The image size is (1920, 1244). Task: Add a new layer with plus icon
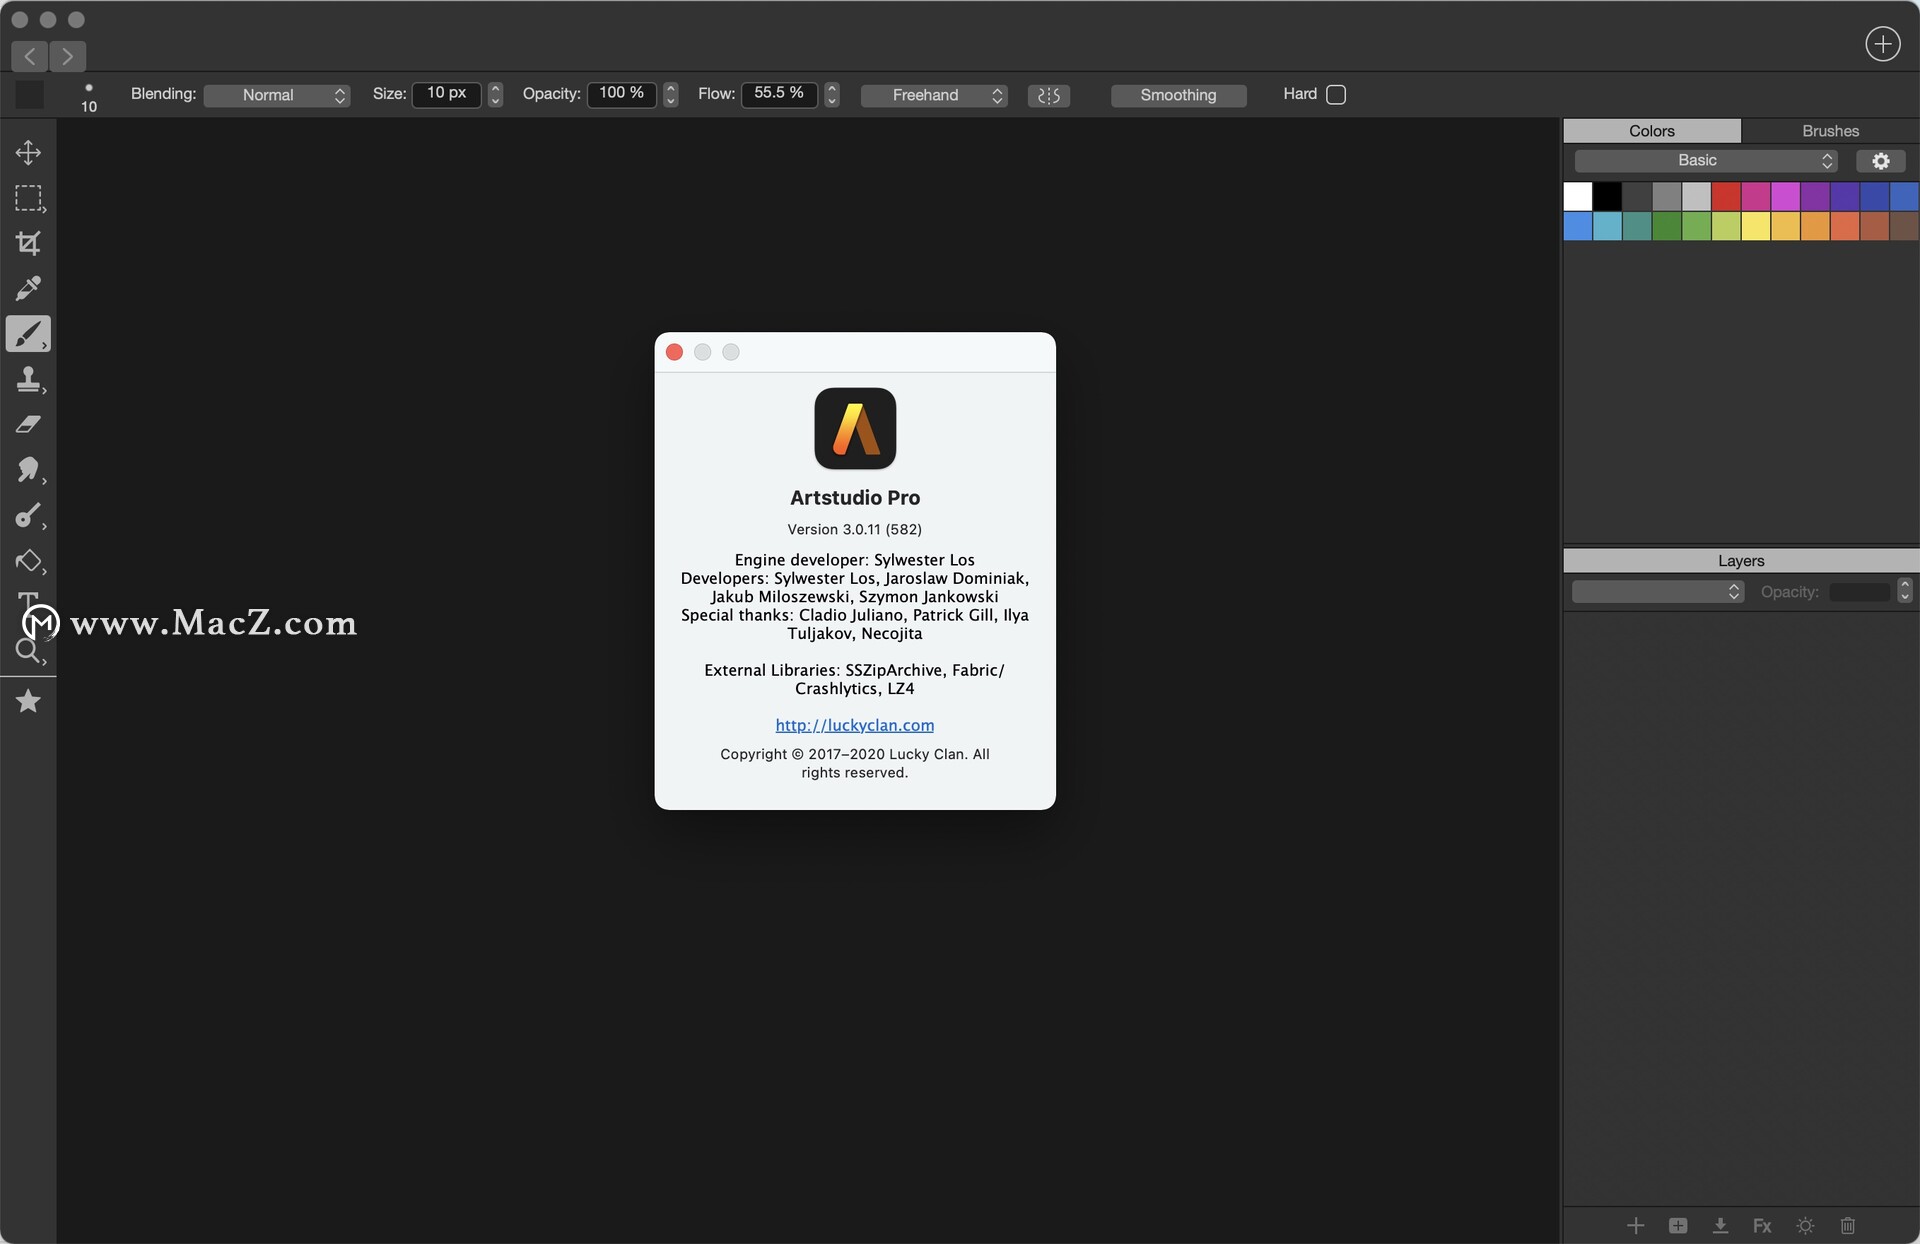[x=1635, y=1225]
